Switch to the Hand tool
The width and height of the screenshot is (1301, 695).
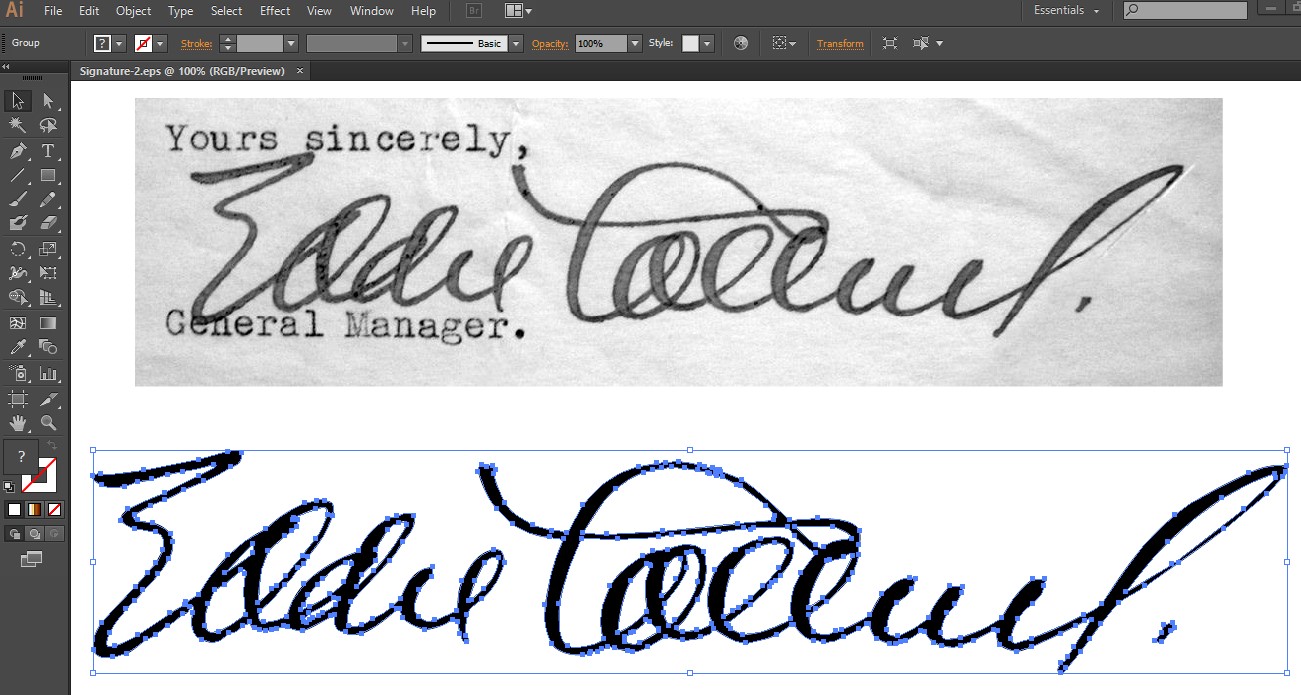click(17, 423)
